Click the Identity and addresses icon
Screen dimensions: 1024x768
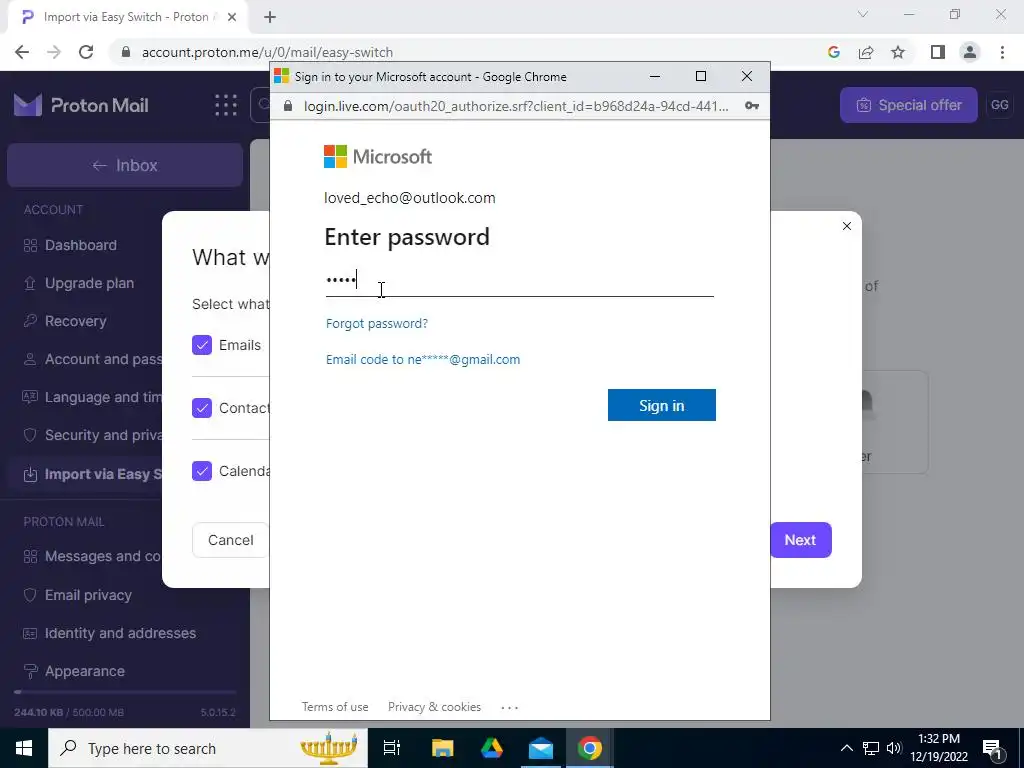point(30,633)
